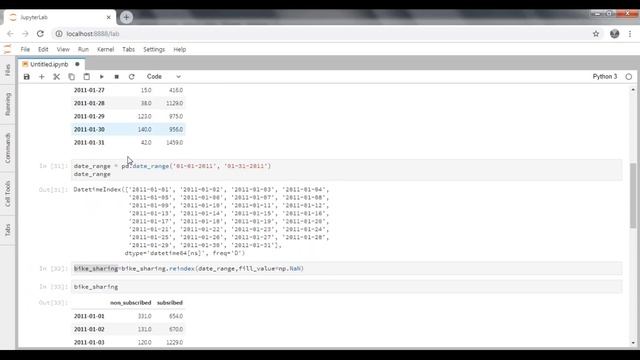Image resolution: width=640 pixels, height=360 pixels.
Task: Click the 2011-01-28 row label
Action: (89, 103)
